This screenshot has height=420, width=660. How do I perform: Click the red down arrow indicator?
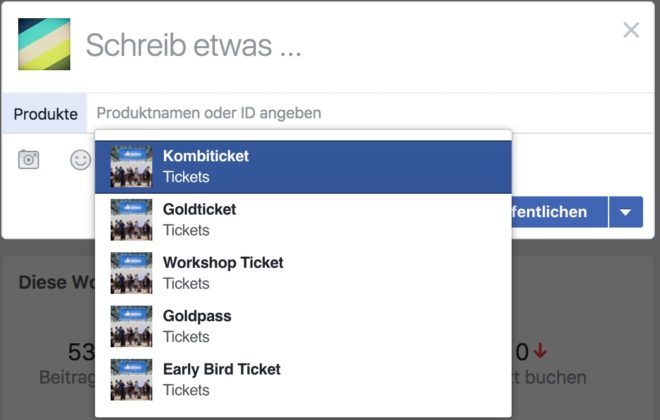540,351
